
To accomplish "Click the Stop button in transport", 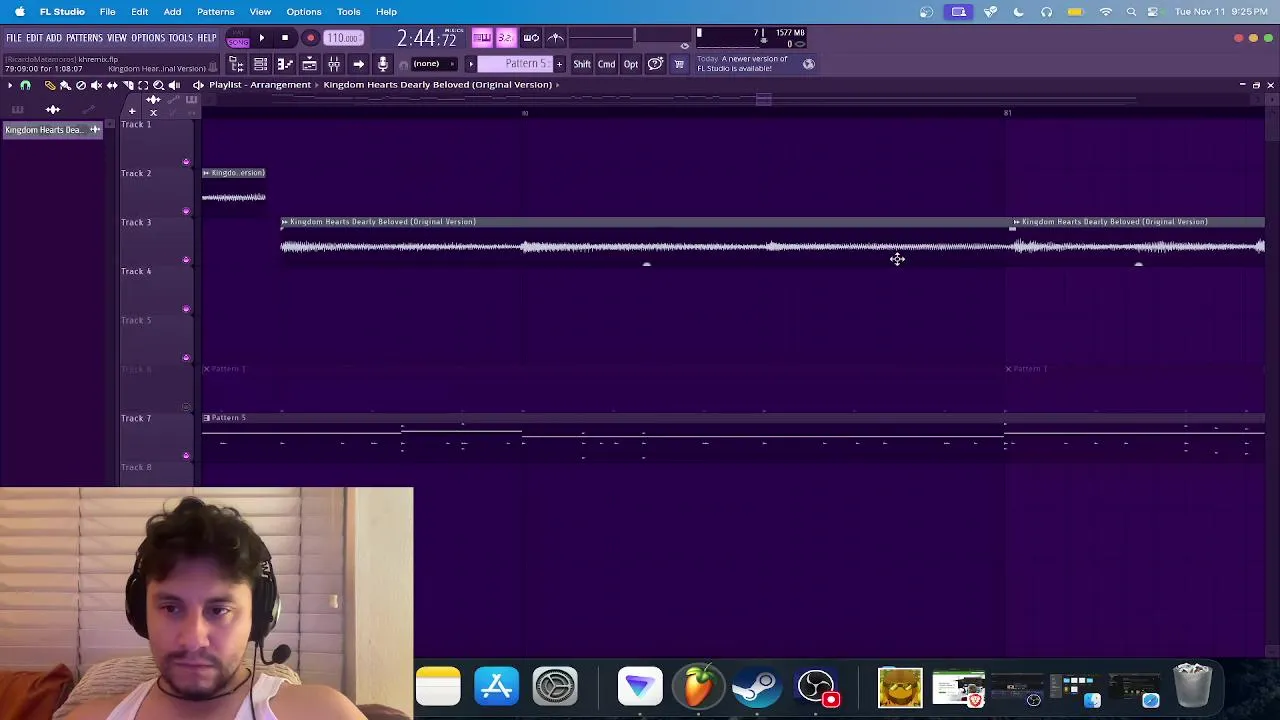I will pos(285,38).
